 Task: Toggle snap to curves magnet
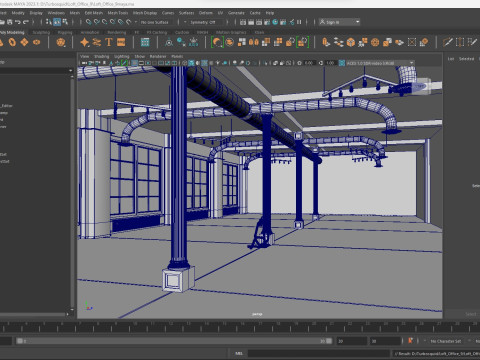96,22
